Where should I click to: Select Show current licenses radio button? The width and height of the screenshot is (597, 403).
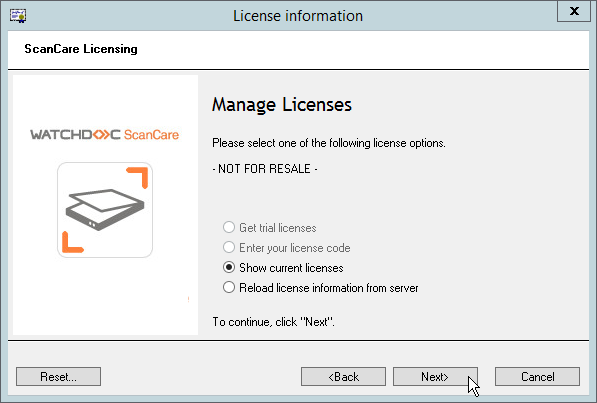pyautogui.click(x=229, y=267)
